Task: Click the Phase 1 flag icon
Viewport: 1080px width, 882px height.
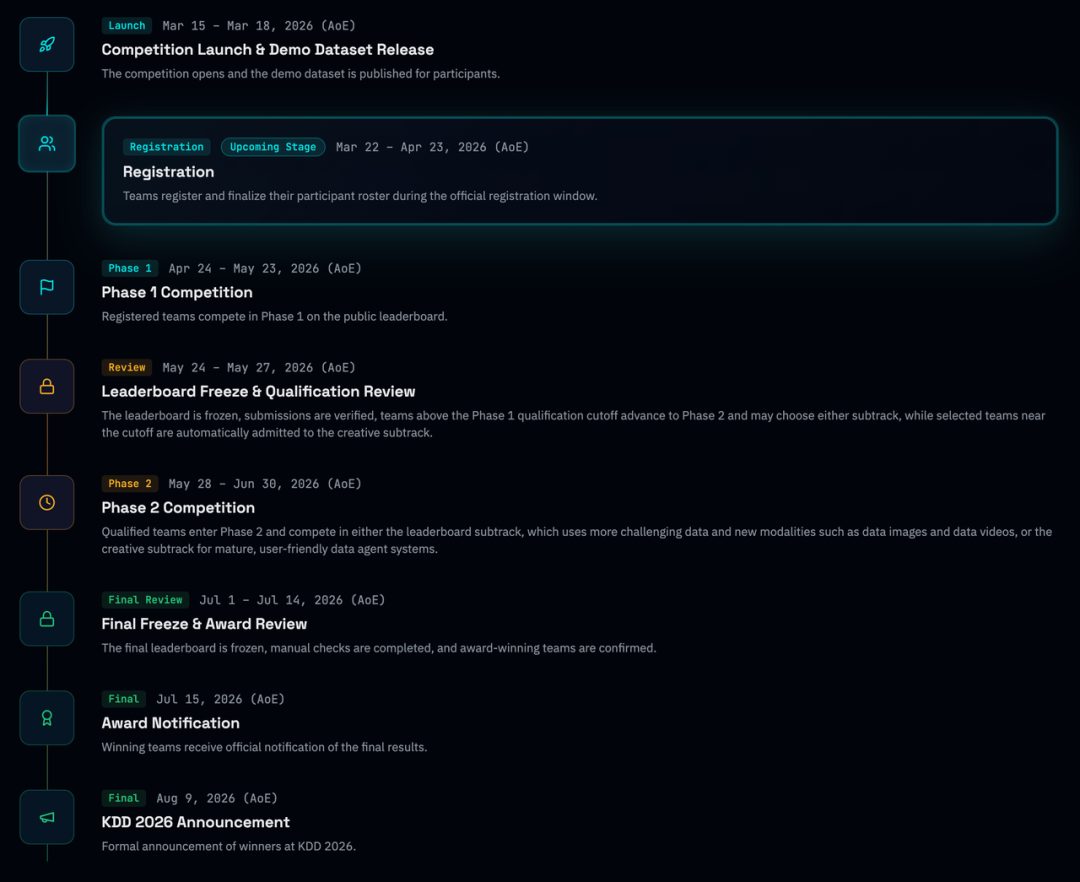Action: [47, 287]
